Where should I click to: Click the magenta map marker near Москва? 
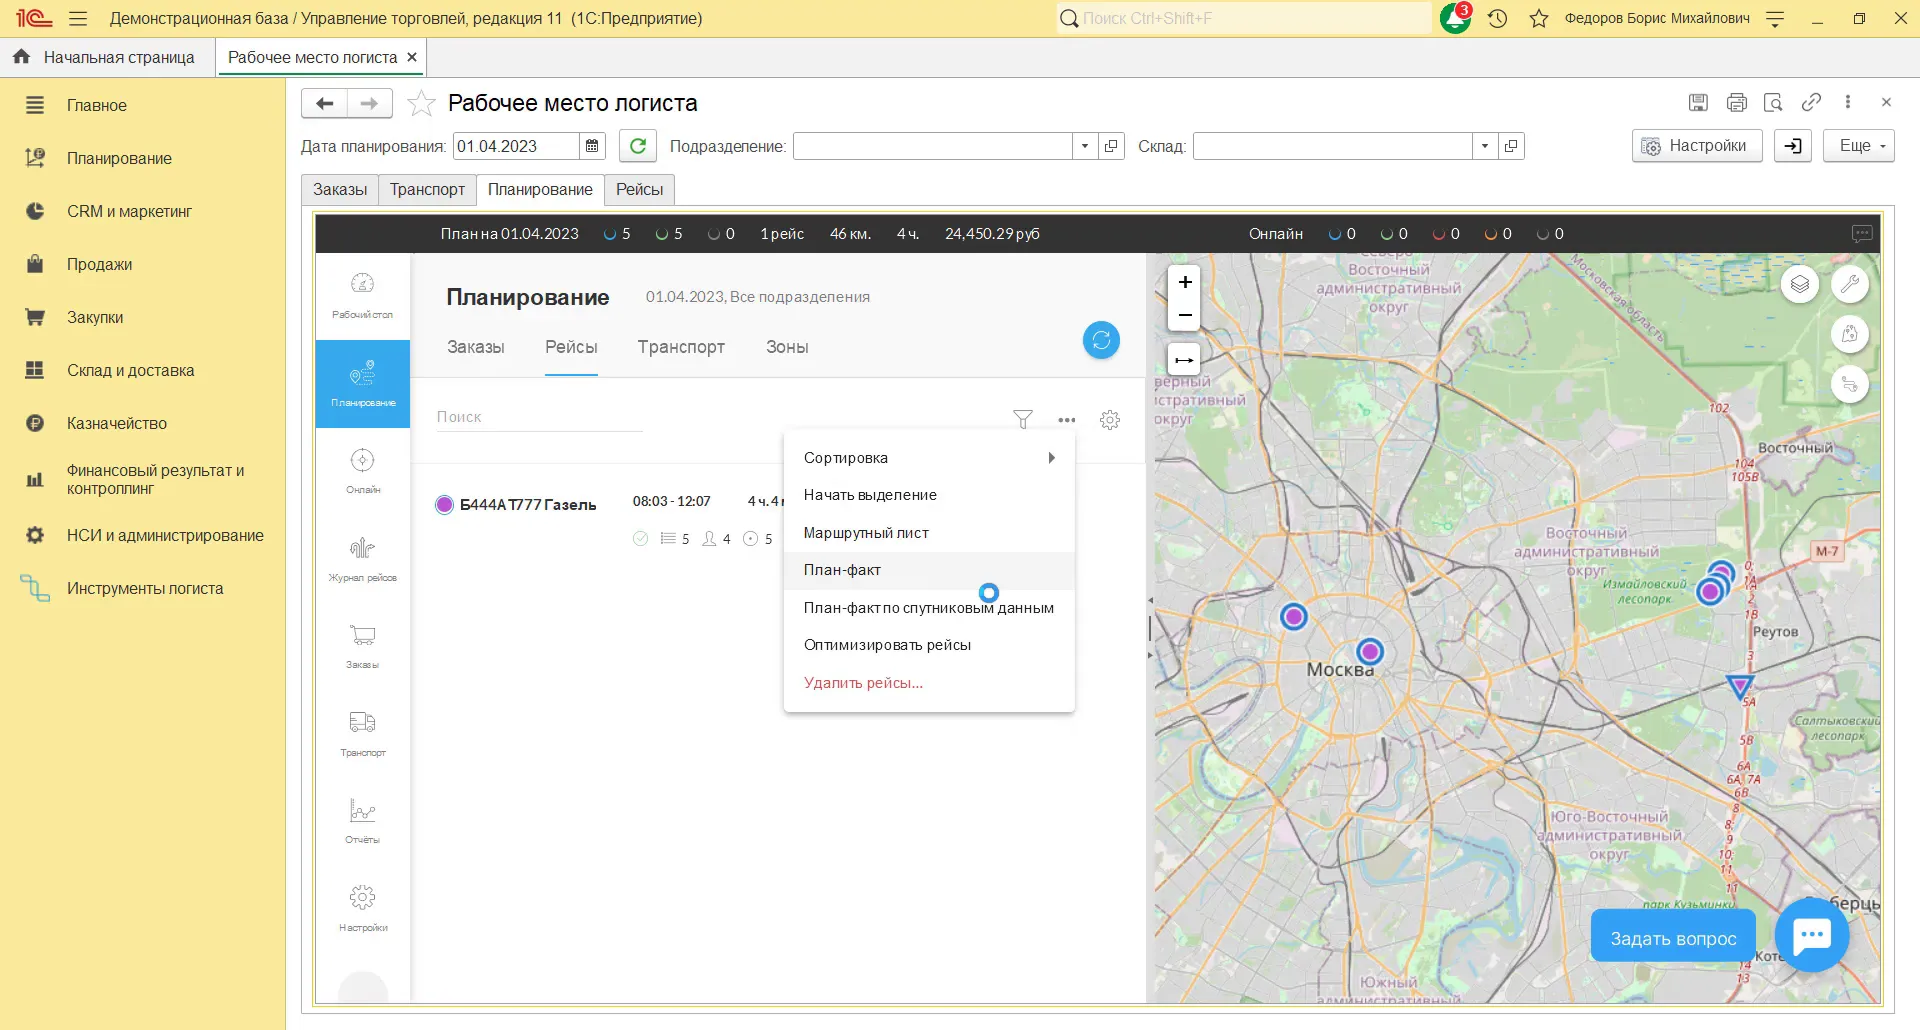tap(1369, 652)
